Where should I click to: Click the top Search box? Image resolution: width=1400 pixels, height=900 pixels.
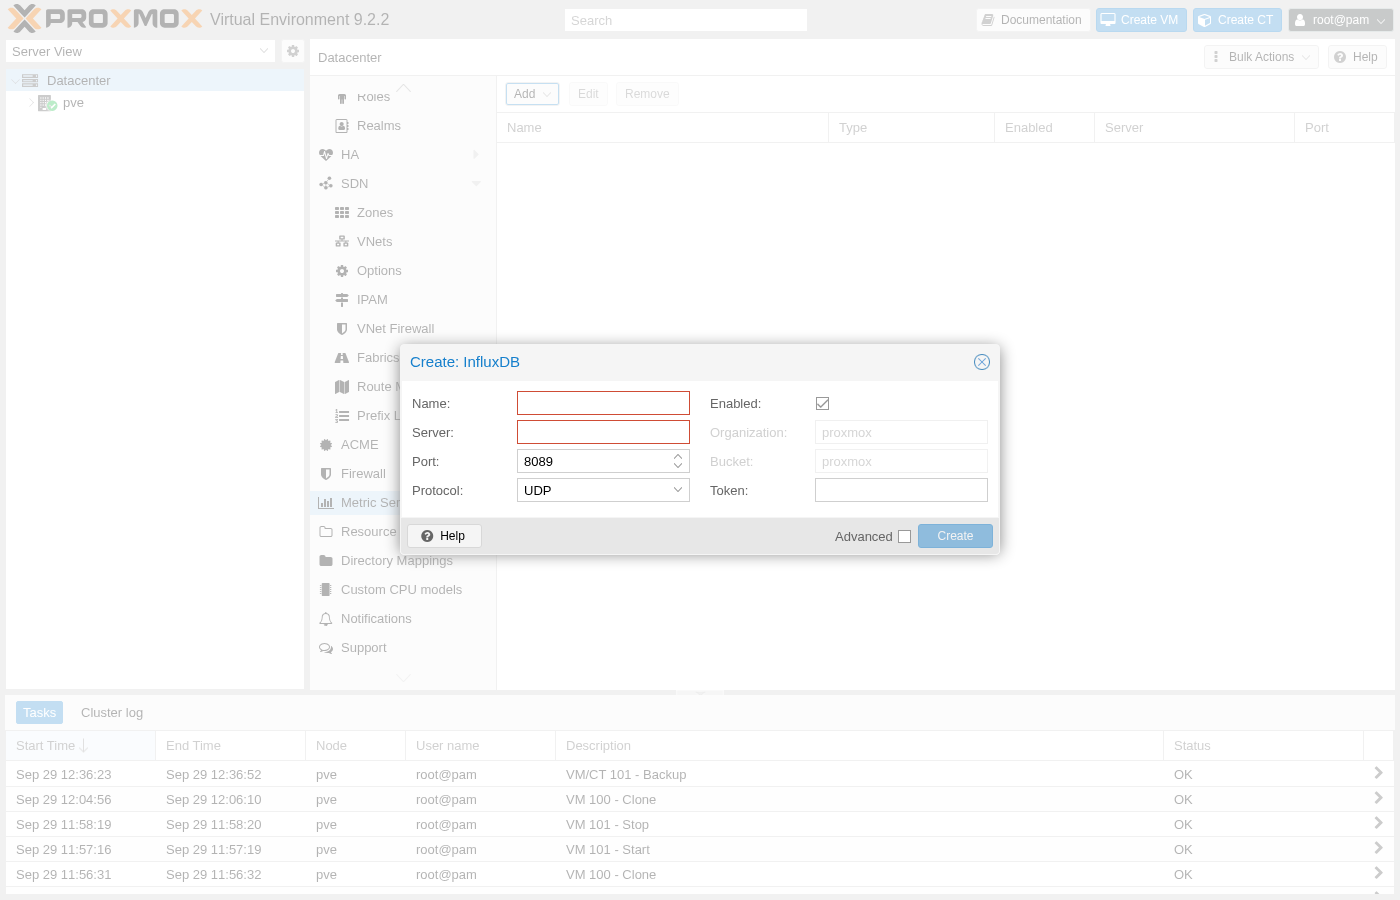pos(686,20)
